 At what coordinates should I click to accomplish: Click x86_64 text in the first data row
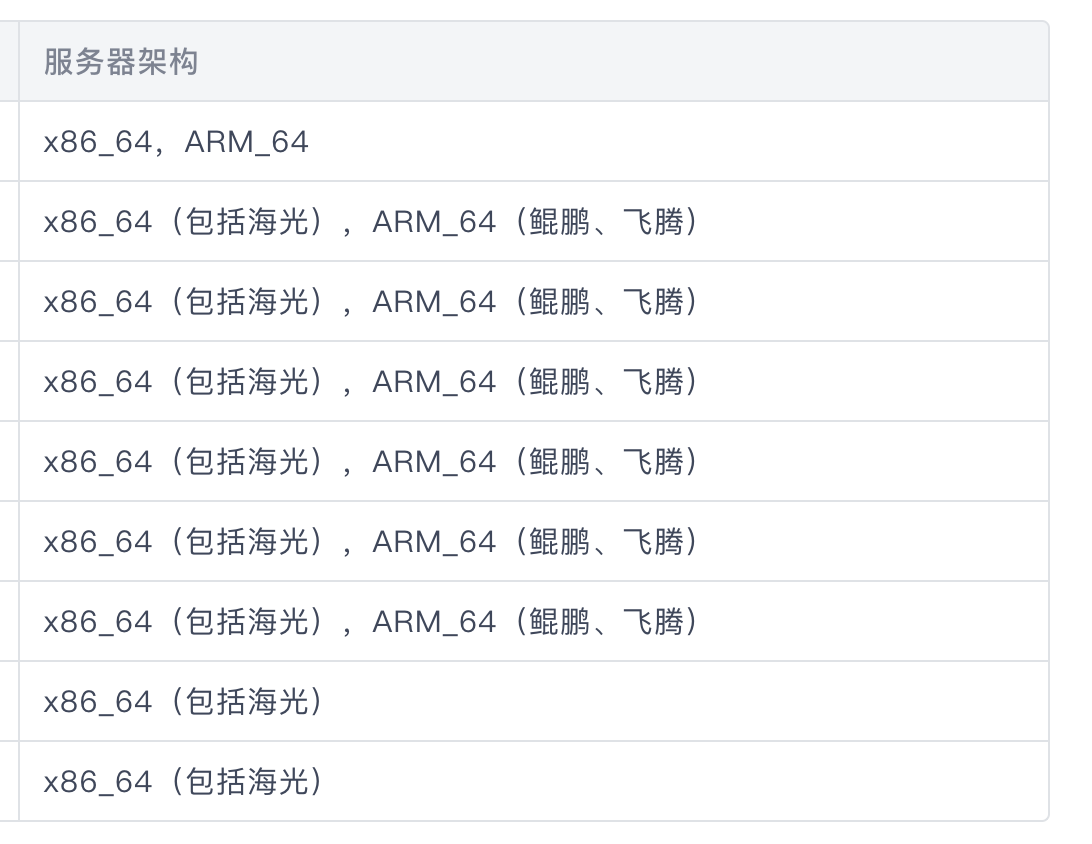point(98,142)
